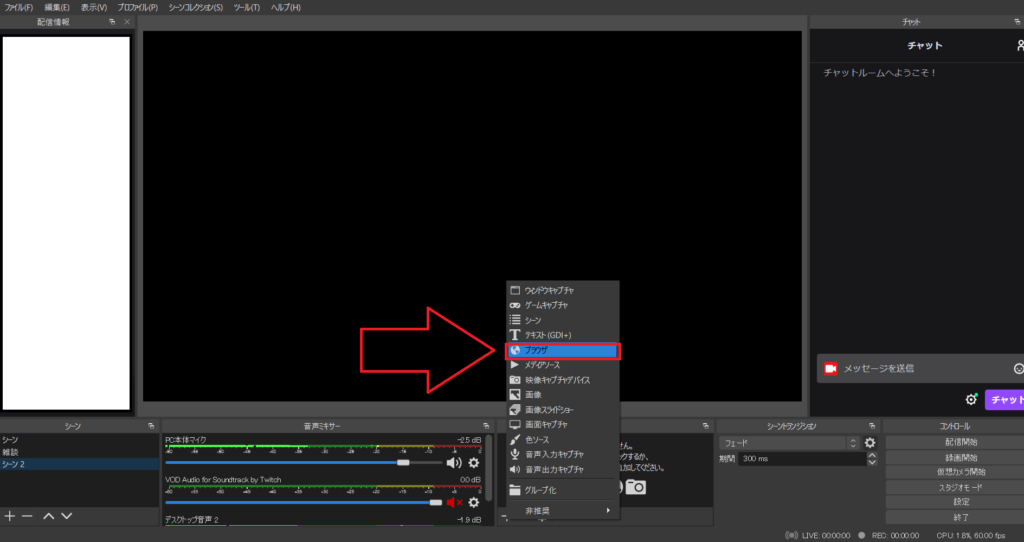Expand the 非推奨 submenu
Image resolution: width=1024 pixels, height=542 pixels.
point(563,511)
